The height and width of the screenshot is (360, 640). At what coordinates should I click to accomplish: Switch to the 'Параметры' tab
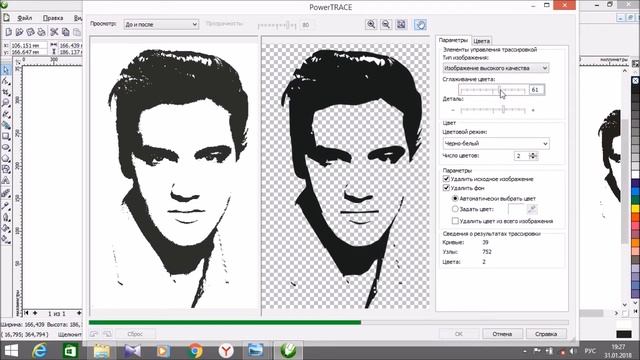[453, 40]
